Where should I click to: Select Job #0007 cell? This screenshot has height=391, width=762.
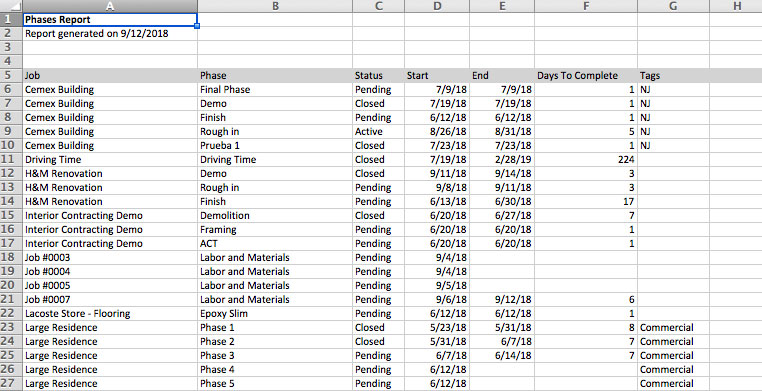click(110, 300)
